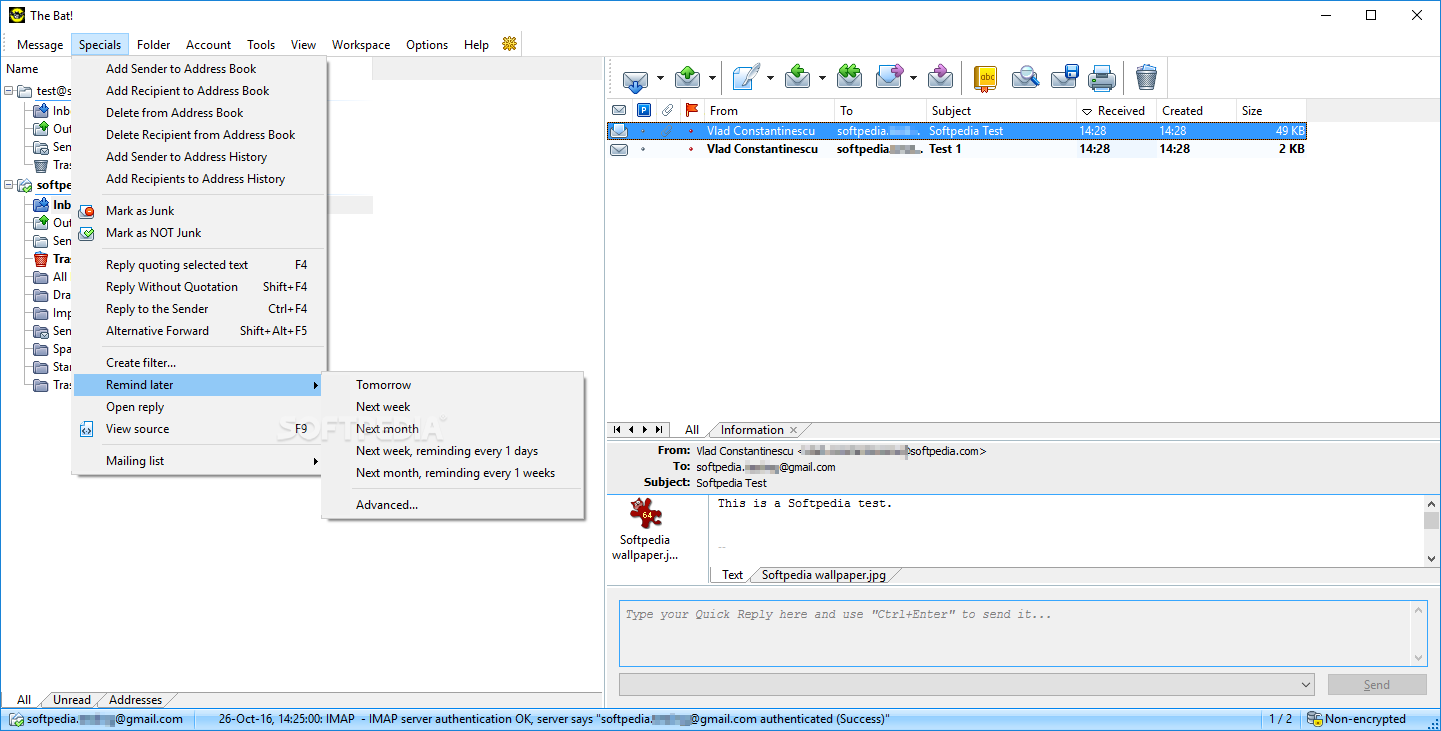Click the paperclip attachment column header
Image resolution: width=1441 pixels, height=731 pixels.
coord(668,110)
